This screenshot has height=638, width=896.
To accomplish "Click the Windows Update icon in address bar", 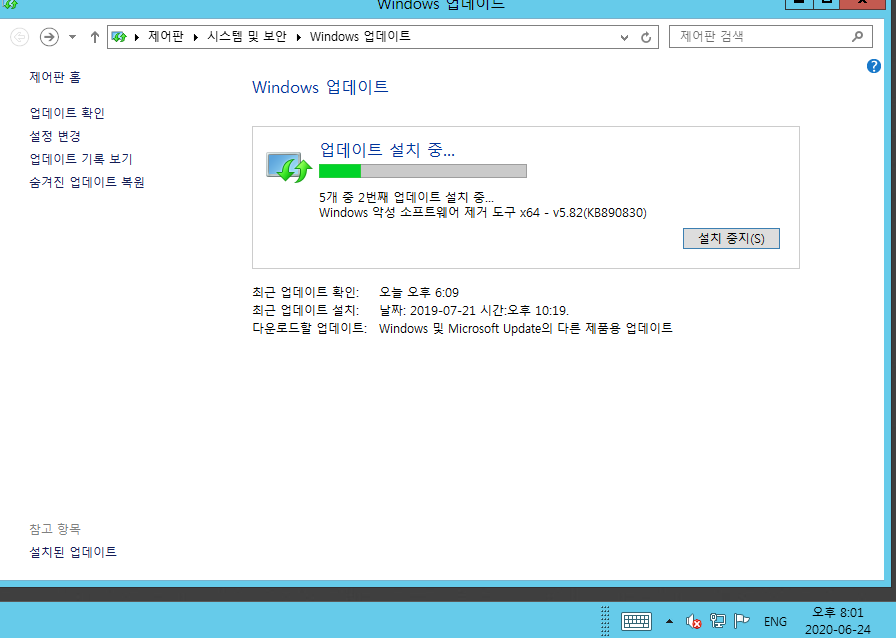I will point(119,37).
